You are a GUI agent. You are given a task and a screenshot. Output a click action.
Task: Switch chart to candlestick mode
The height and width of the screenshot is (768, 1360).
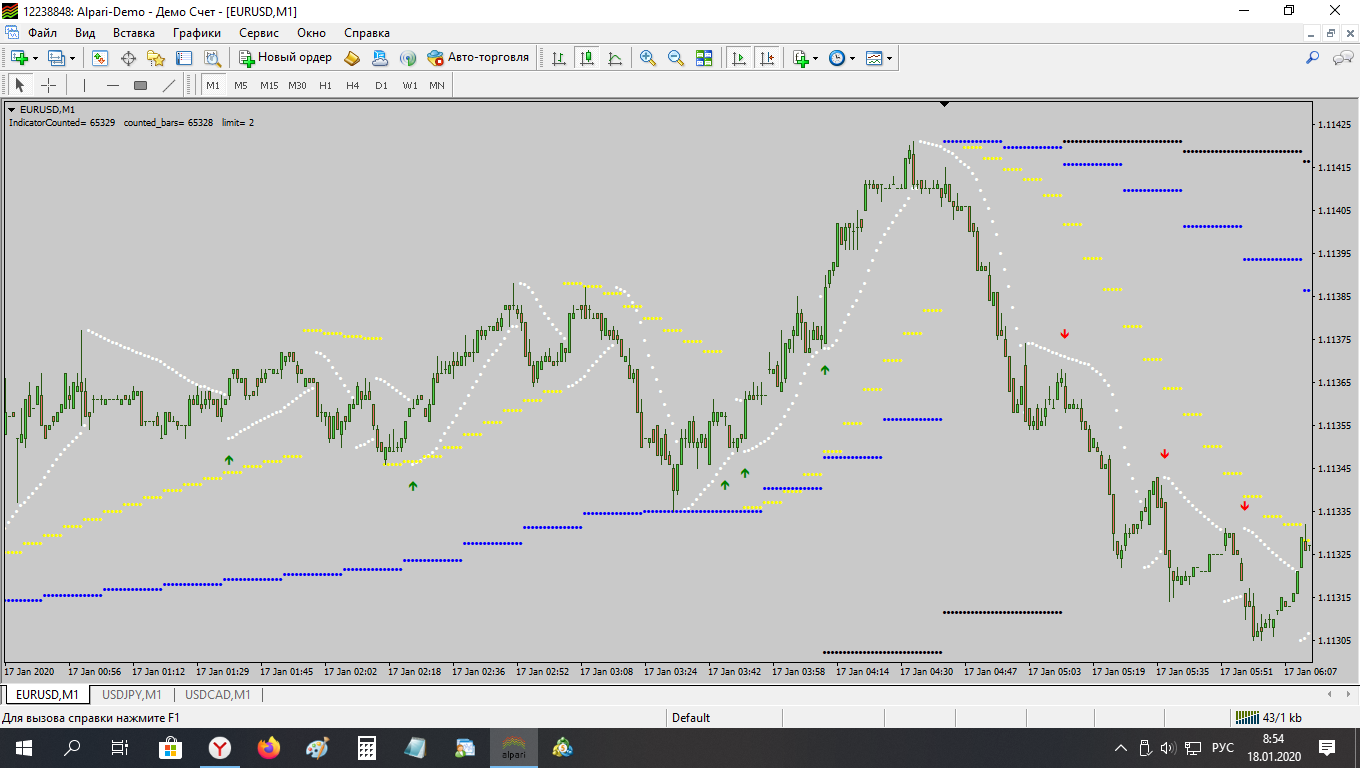(587, 58)
